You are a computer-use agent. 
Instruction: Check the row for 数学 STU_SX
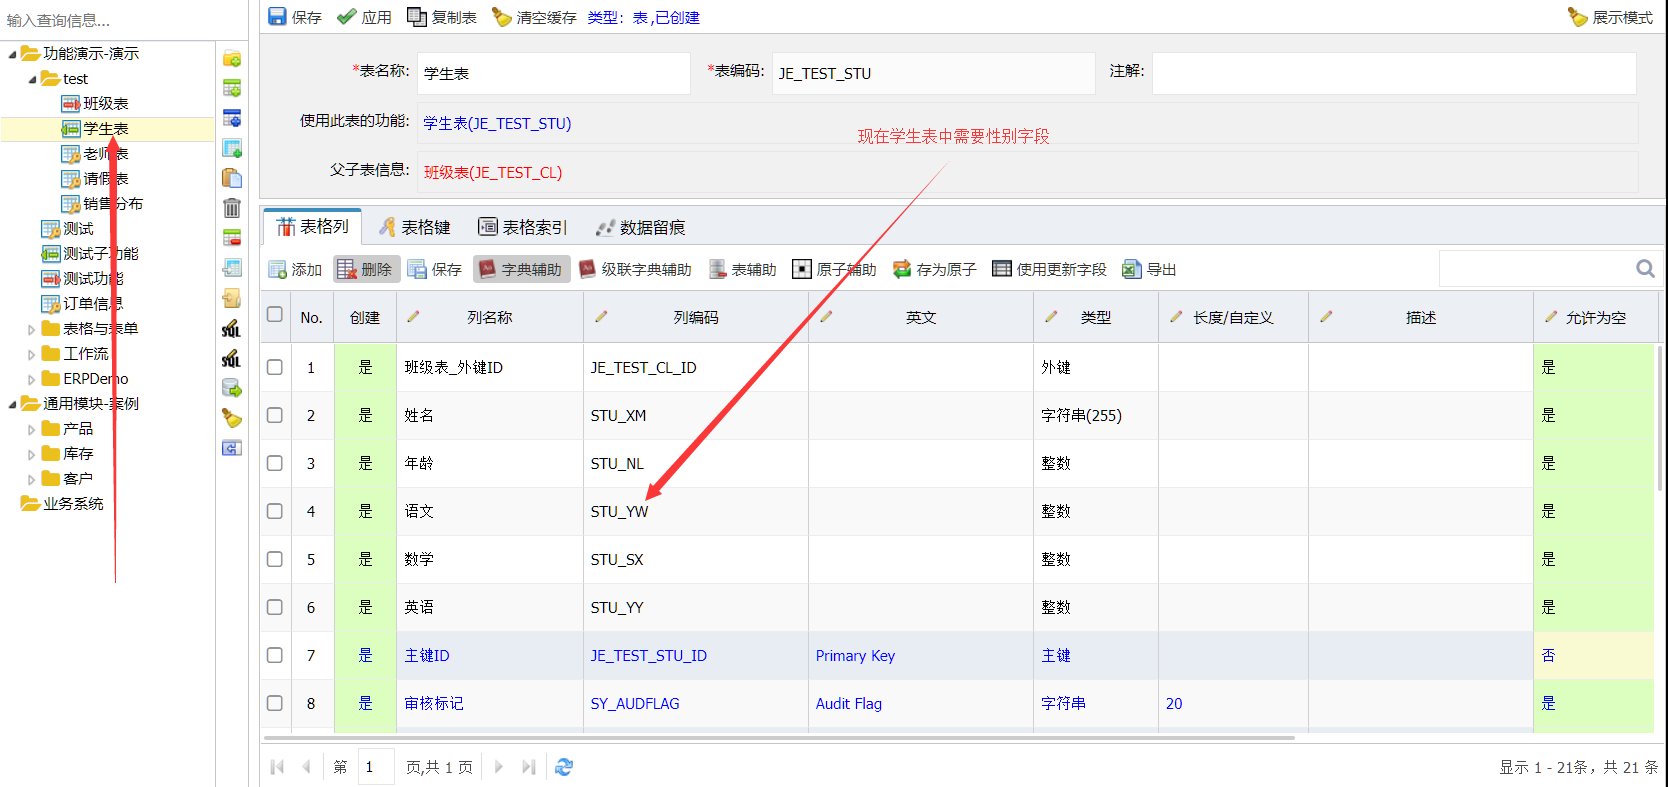275,559
